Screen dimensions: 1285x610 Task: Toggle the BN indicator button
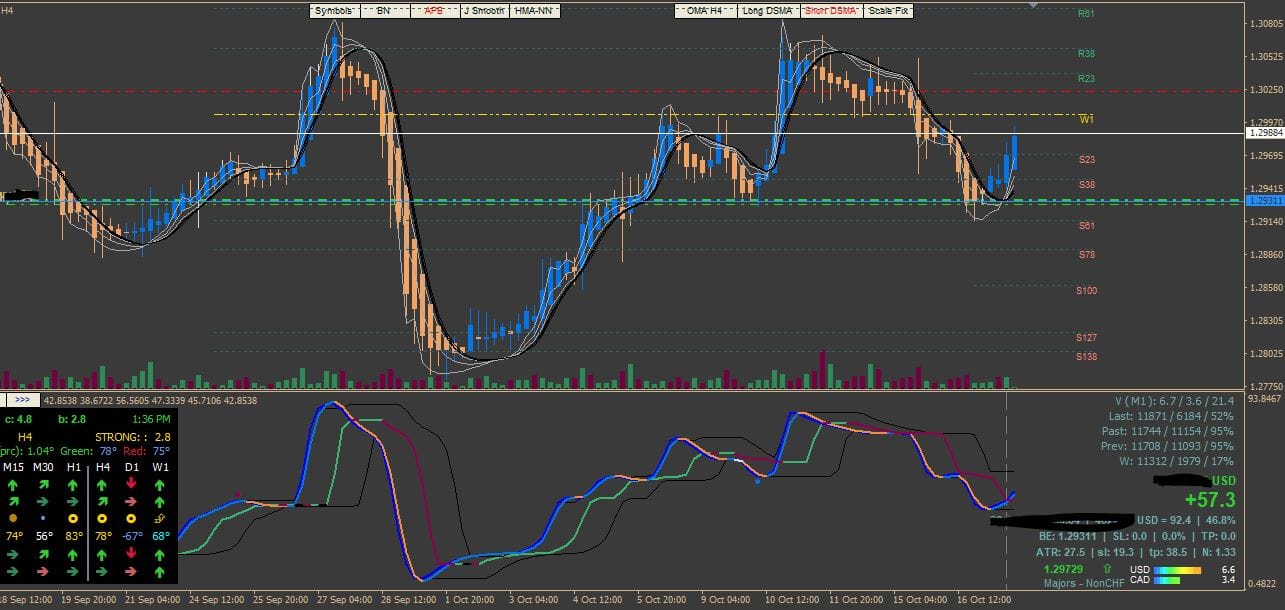(x=383, y=11)
